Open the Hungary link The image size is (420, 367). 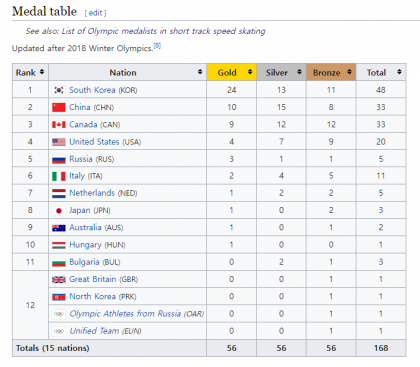click(x=85, y=245)
